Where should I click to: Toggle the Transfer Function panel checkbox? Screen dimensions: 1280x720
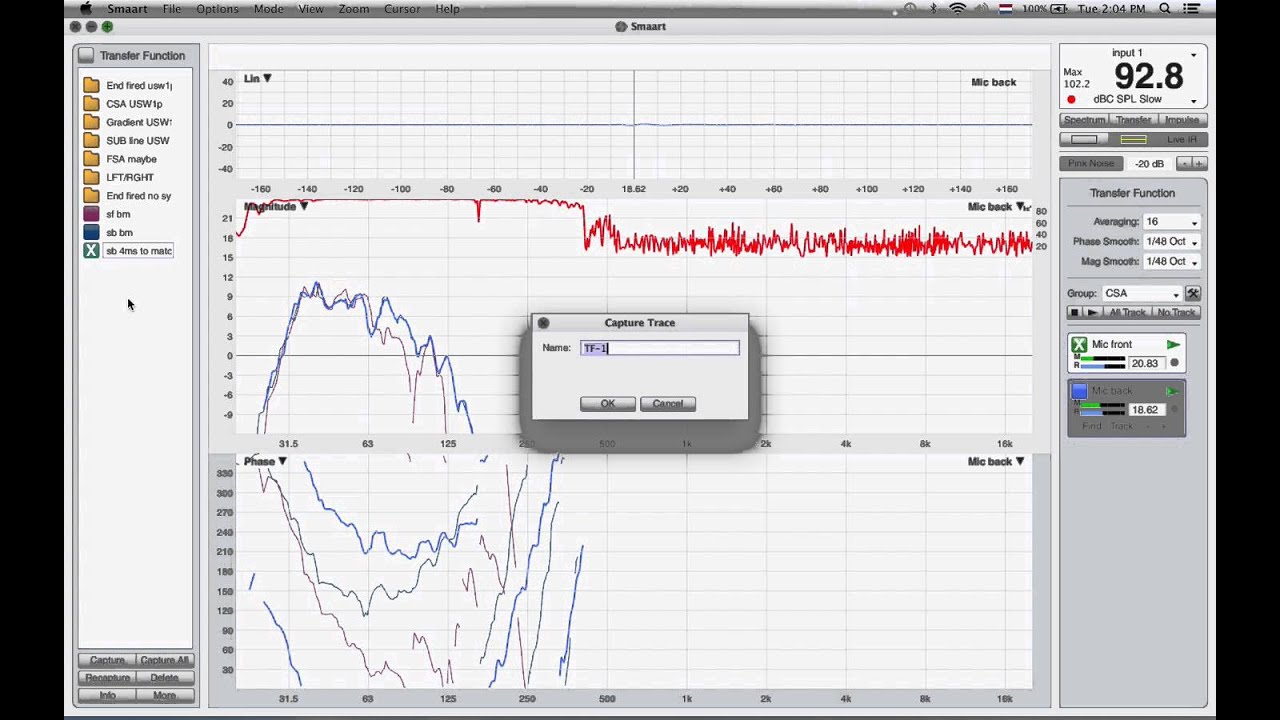pyautogui.click(x=86, y=55)
